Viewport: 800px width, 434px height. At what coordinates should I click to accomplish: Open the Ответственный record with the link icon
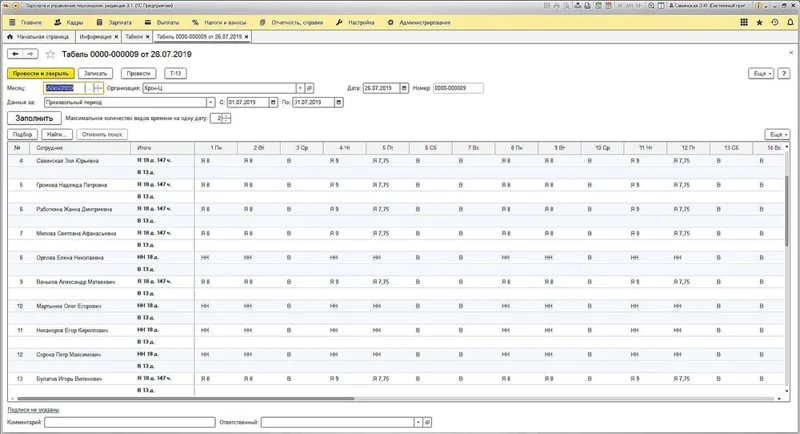[x=428, y=422]
